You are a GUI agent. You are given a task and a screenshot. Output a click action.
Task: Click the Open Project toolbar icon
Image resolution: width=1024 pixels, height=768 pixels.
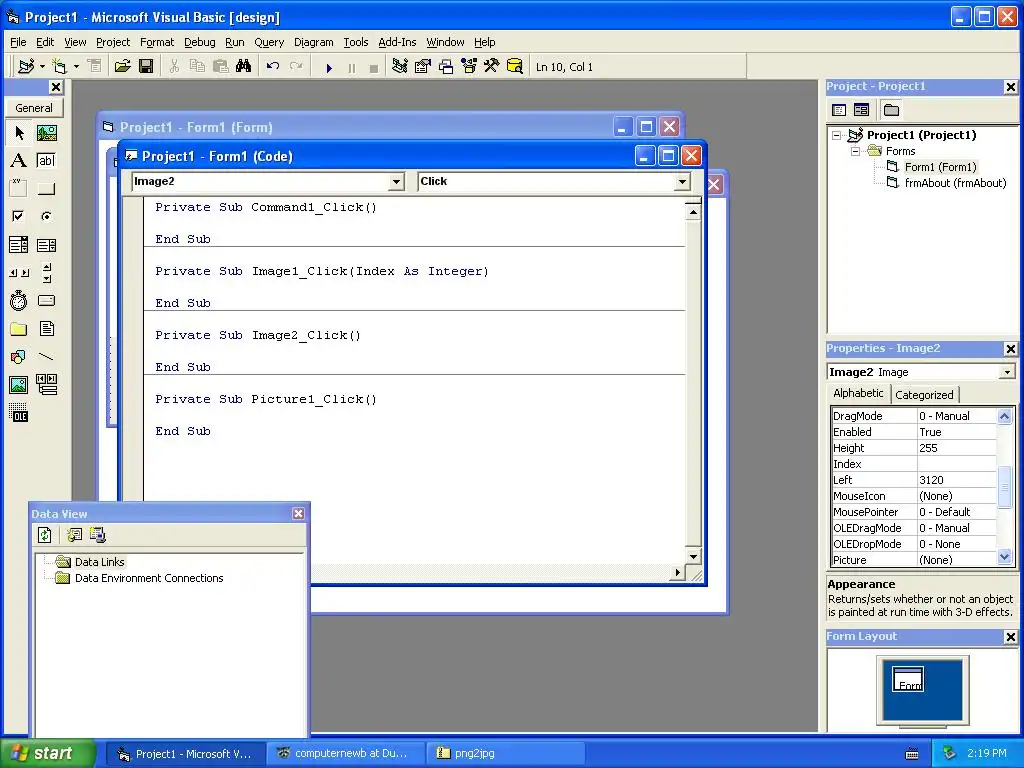pyautogui.click(x=122, y=67)
